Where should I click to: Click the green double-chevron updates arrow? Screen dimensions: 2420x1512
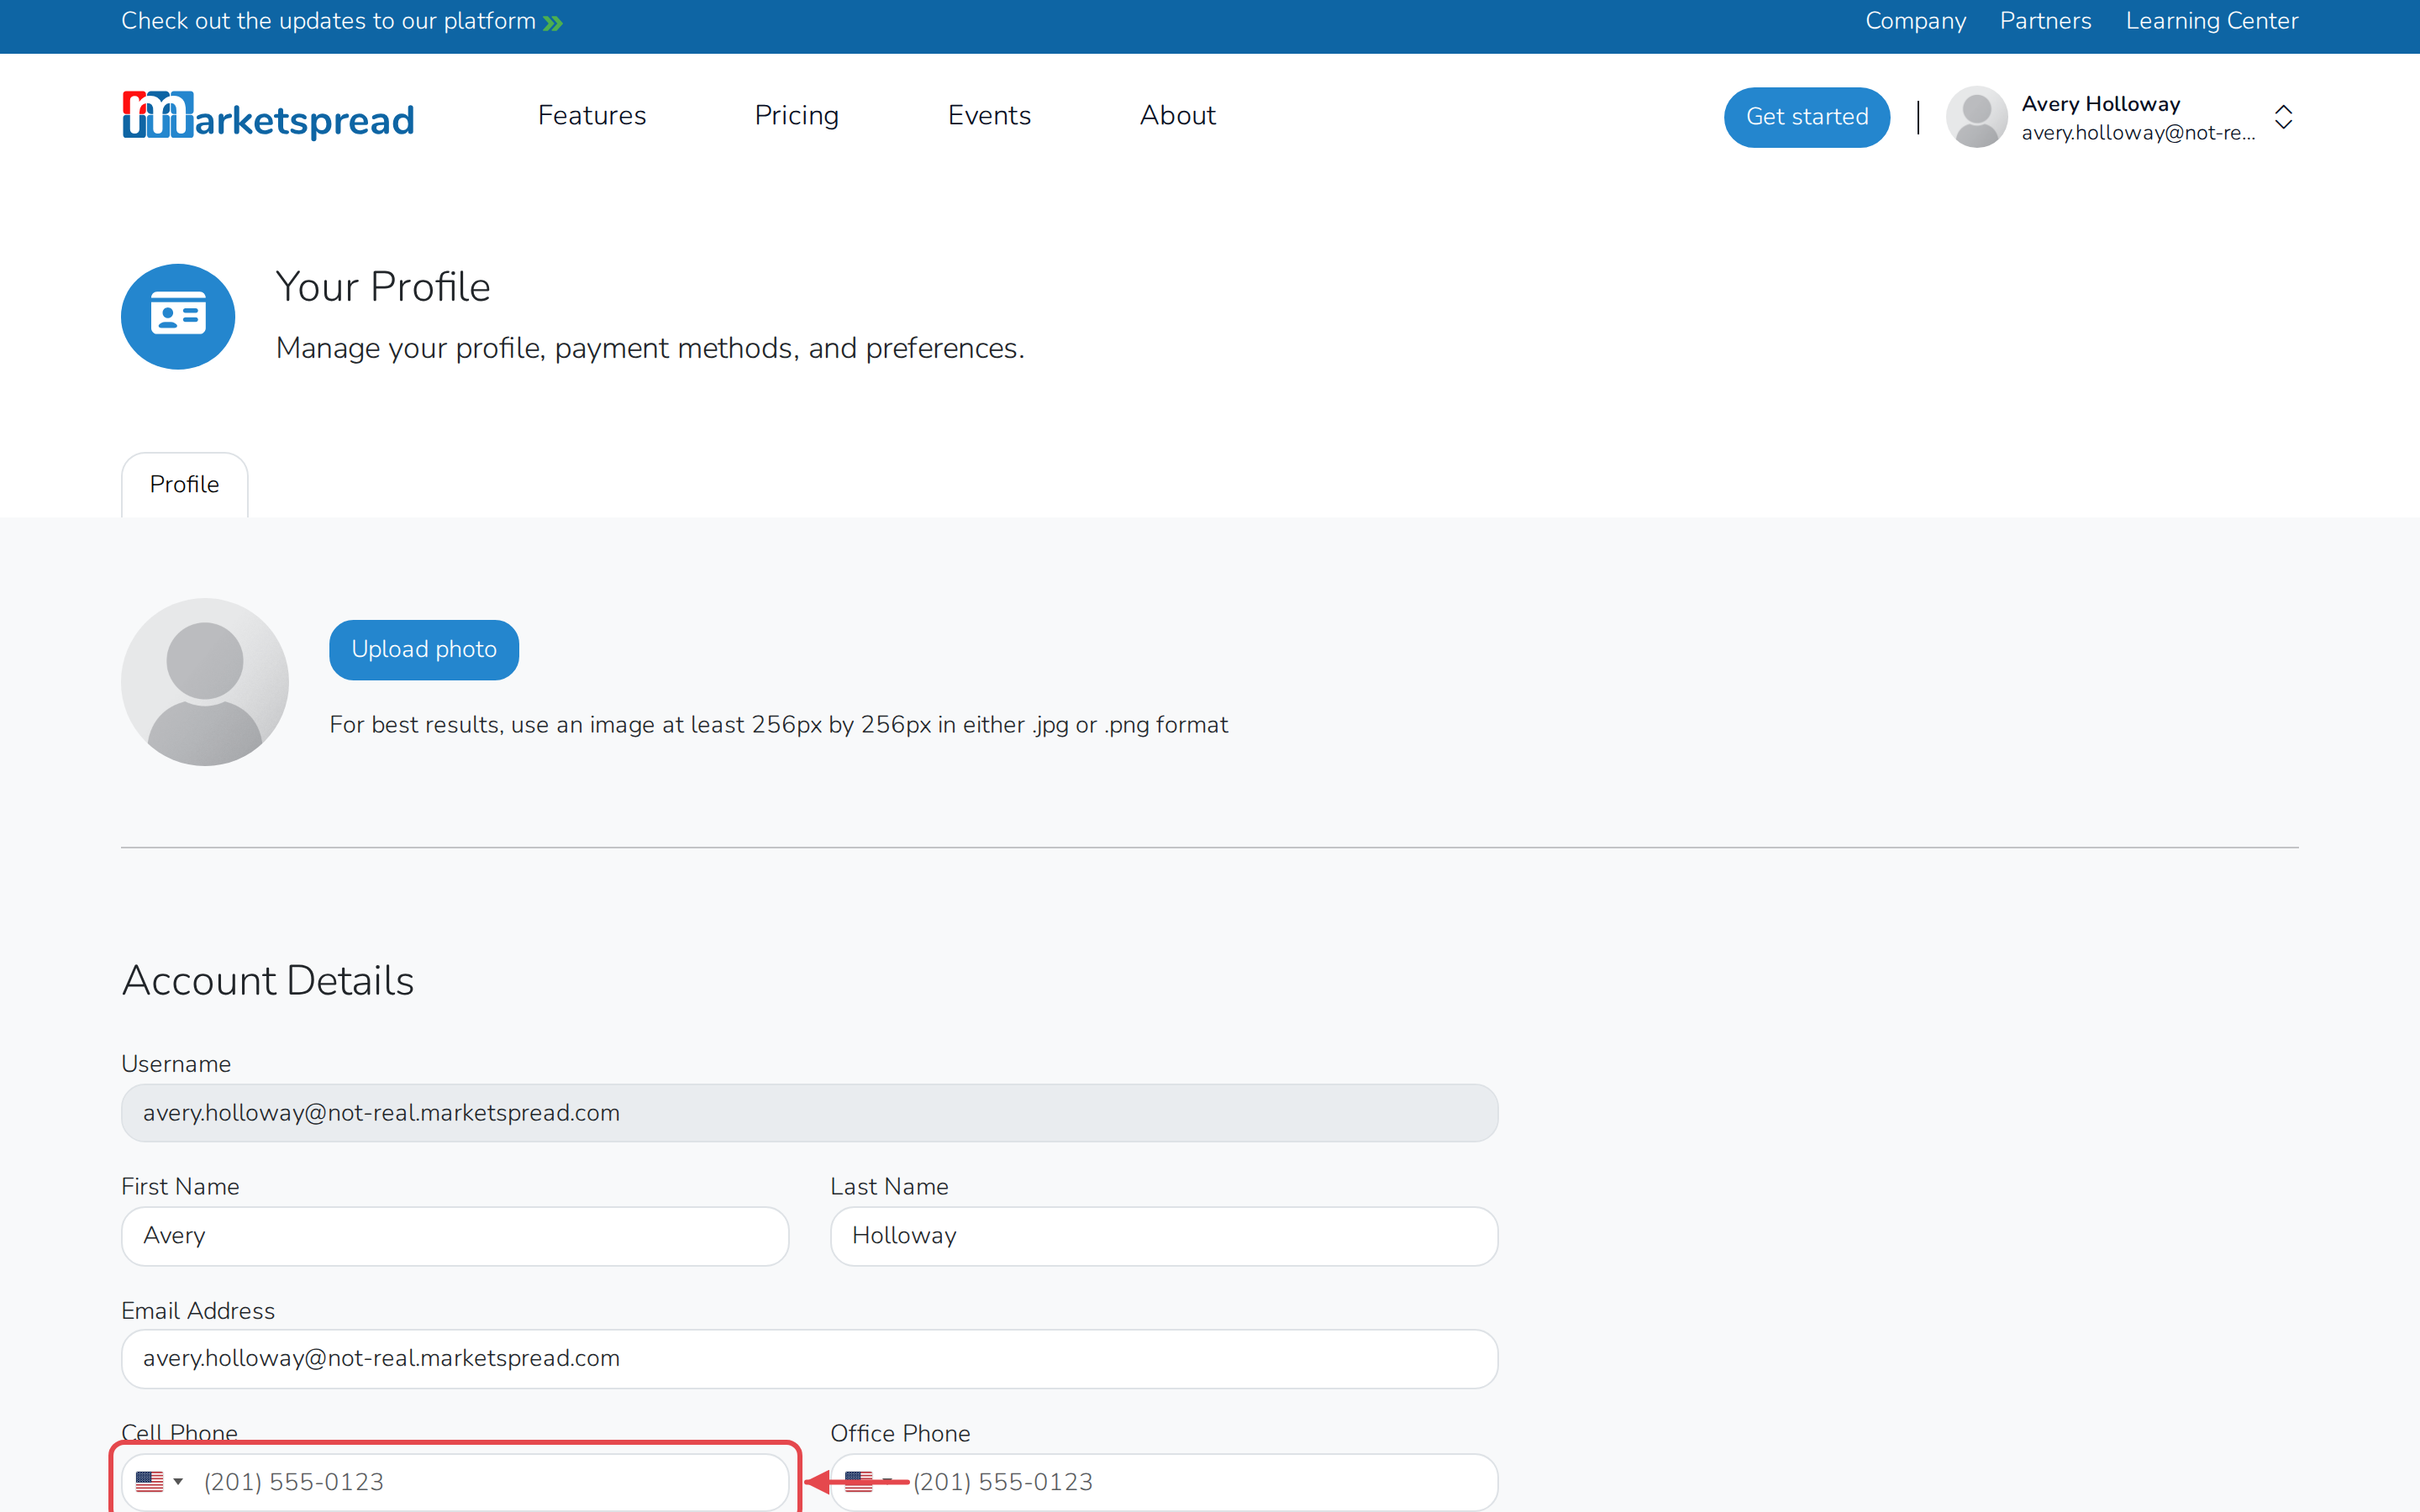553,23
